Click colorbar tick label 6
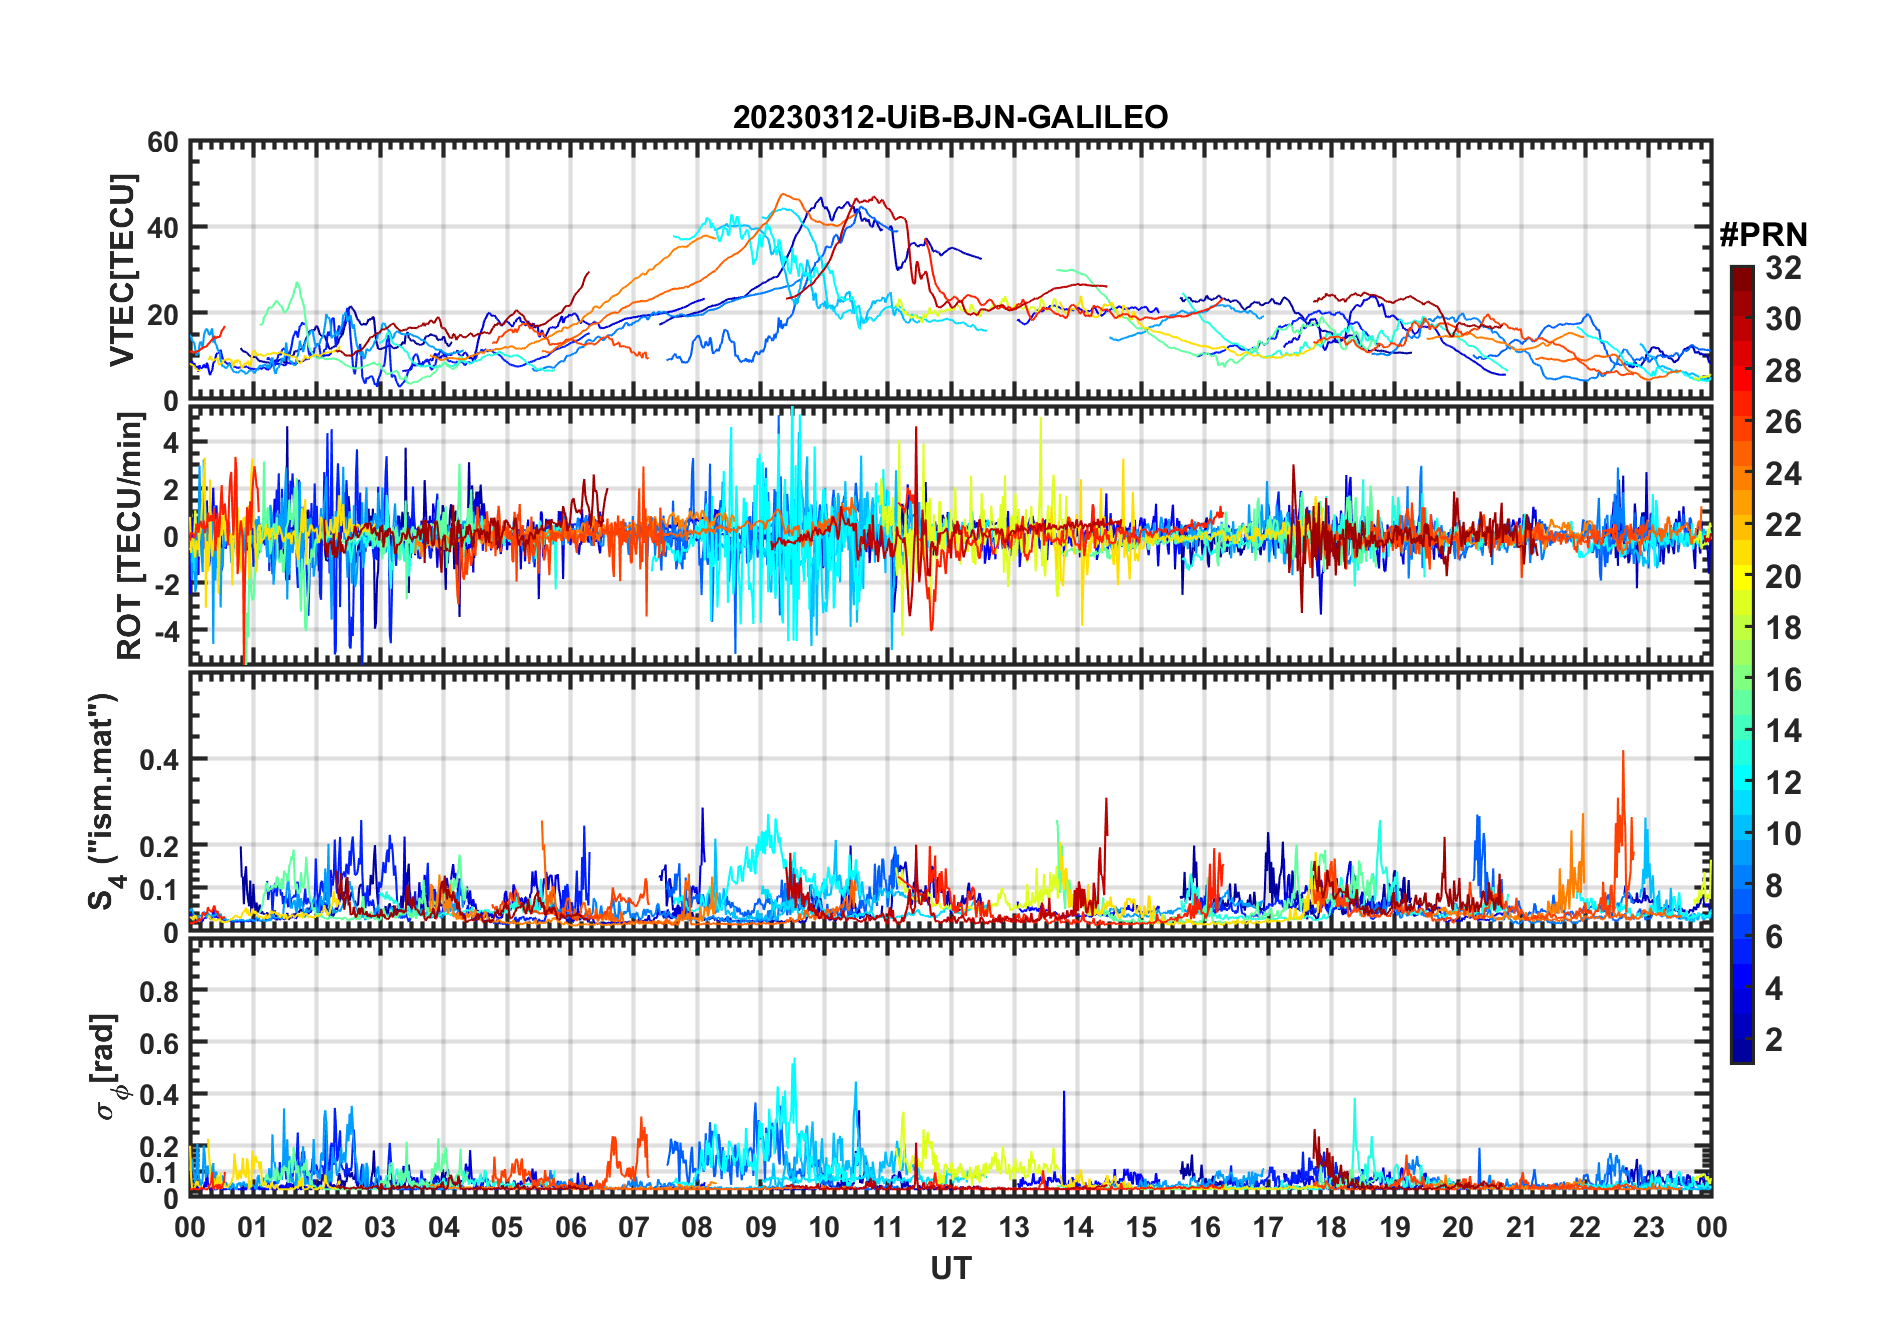1902x1330 pixels. (1774, 937)
